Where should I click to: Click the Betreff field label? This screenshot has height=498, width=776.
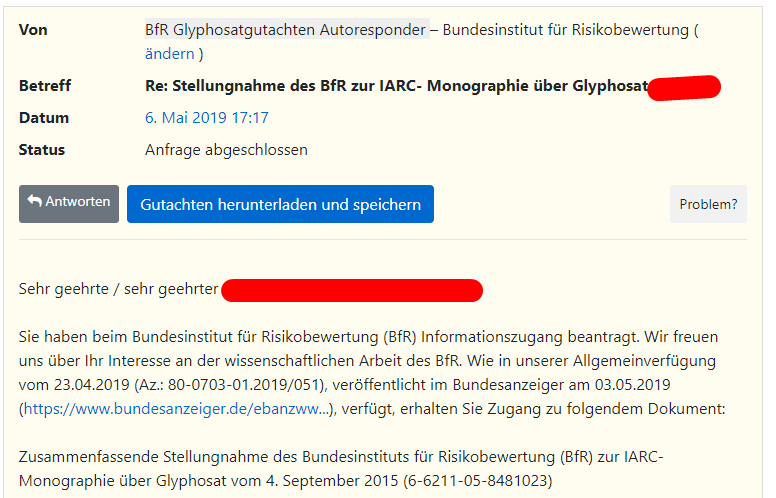pos(45,86)
